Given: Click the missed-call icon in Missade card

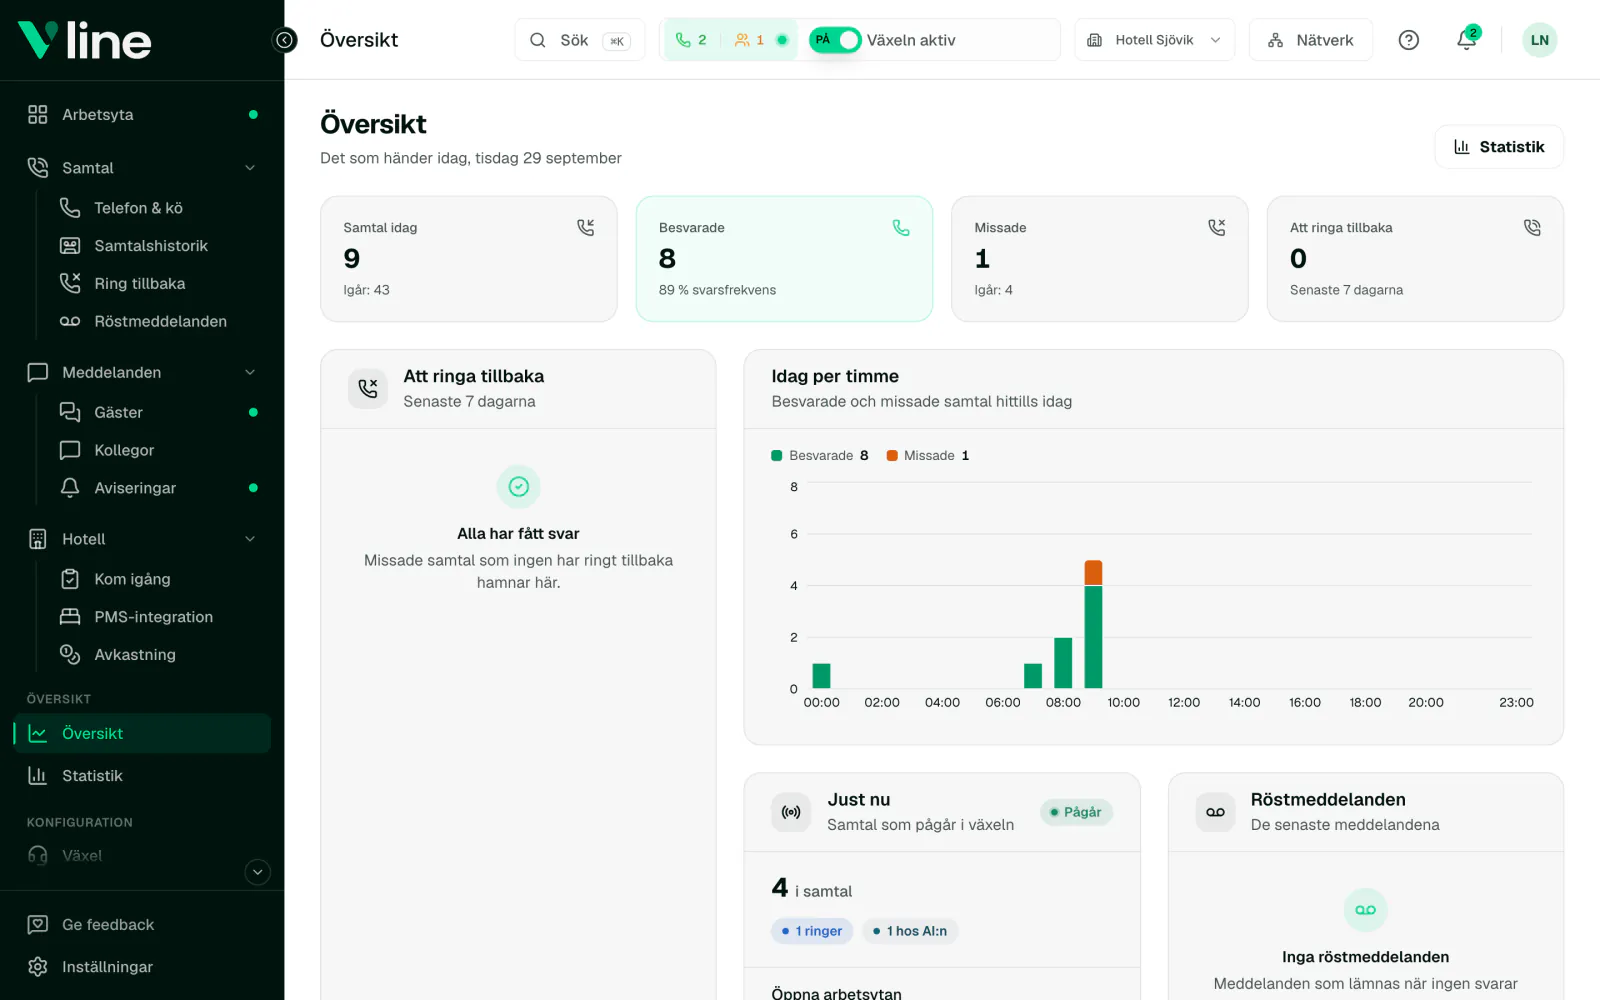Looking at the screenshot, I should point(1216,228).
